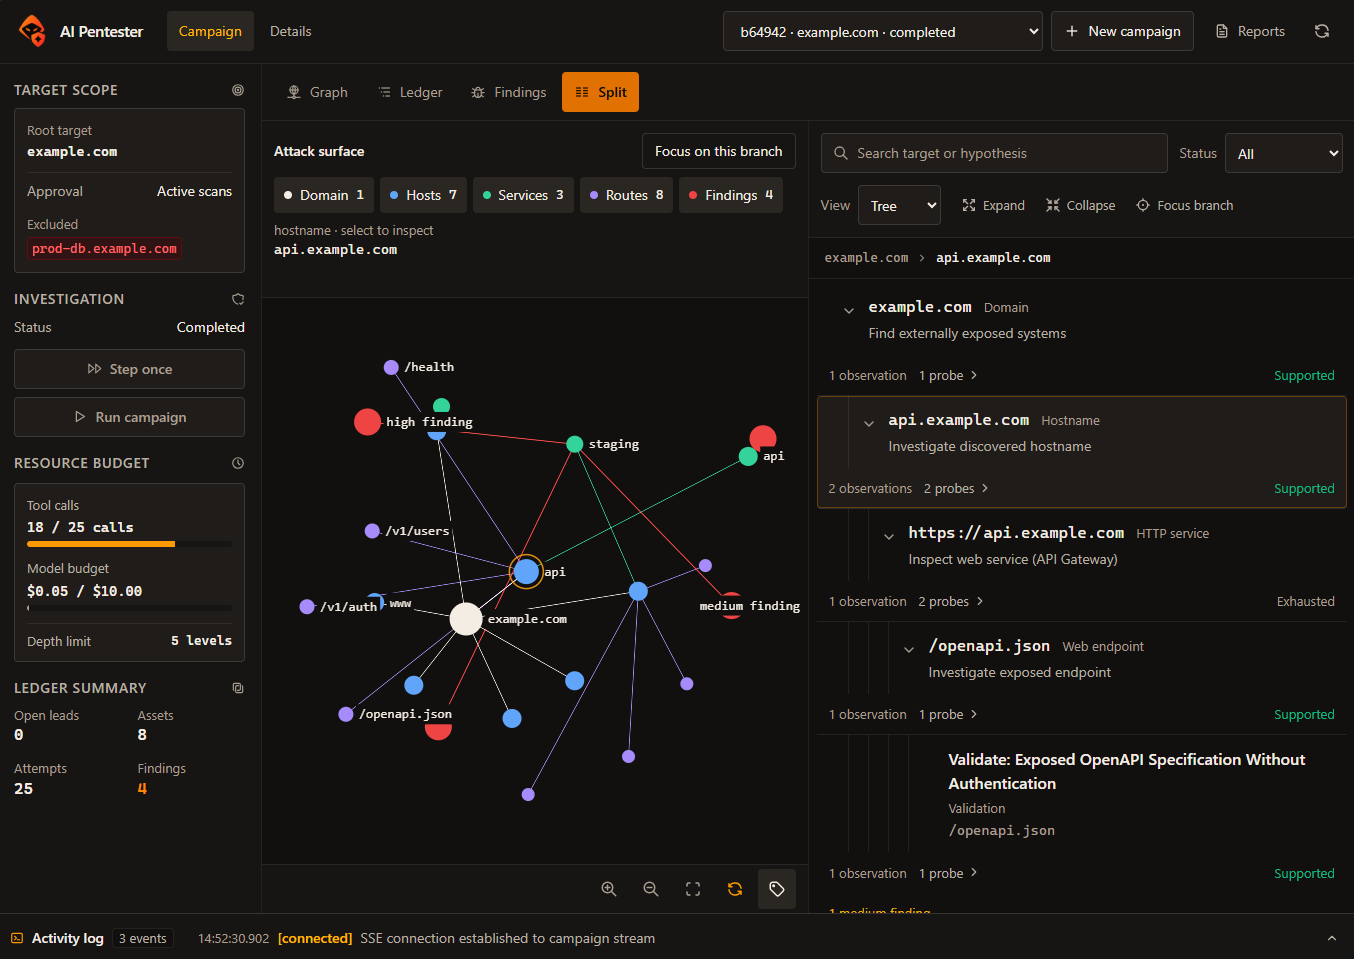Start a New campaign
1354x959 pixels.
(1122, 31)
